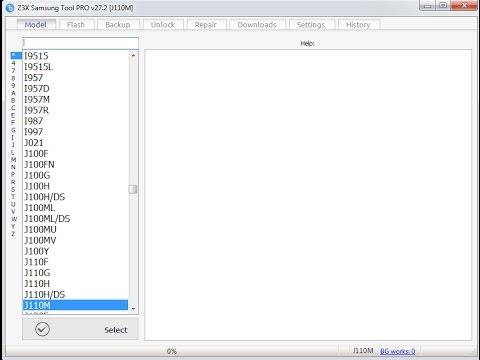Select model J110G

(x=76, y=273)
